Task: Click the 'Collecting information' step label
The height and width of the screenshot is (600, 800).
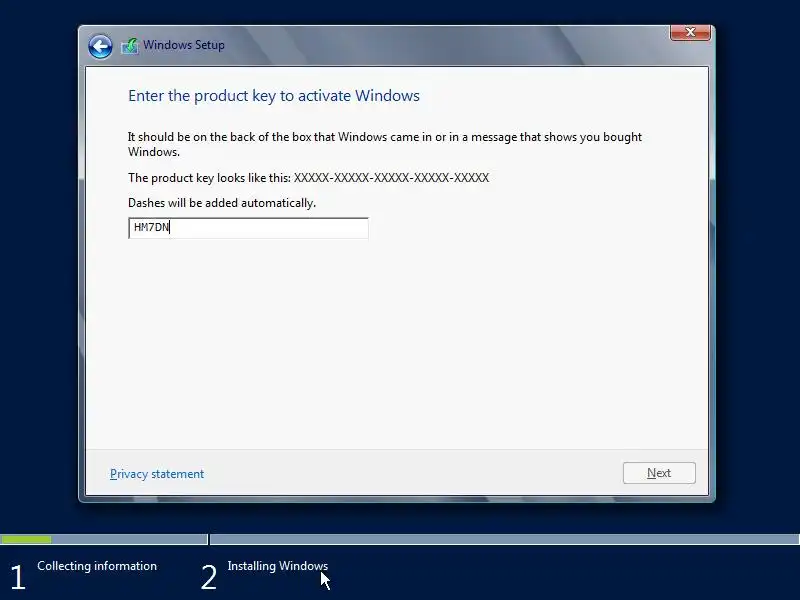Action: click(97, 566)
